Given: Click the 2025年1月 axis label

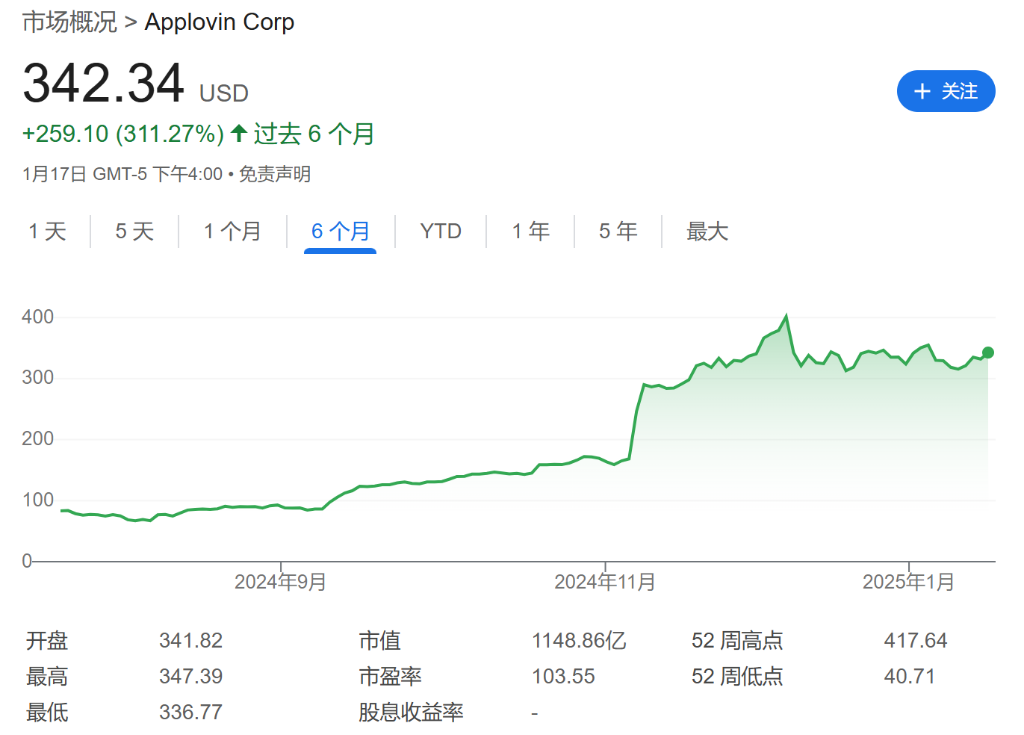Looking at the screenshot, I should [x=908, y=581].
